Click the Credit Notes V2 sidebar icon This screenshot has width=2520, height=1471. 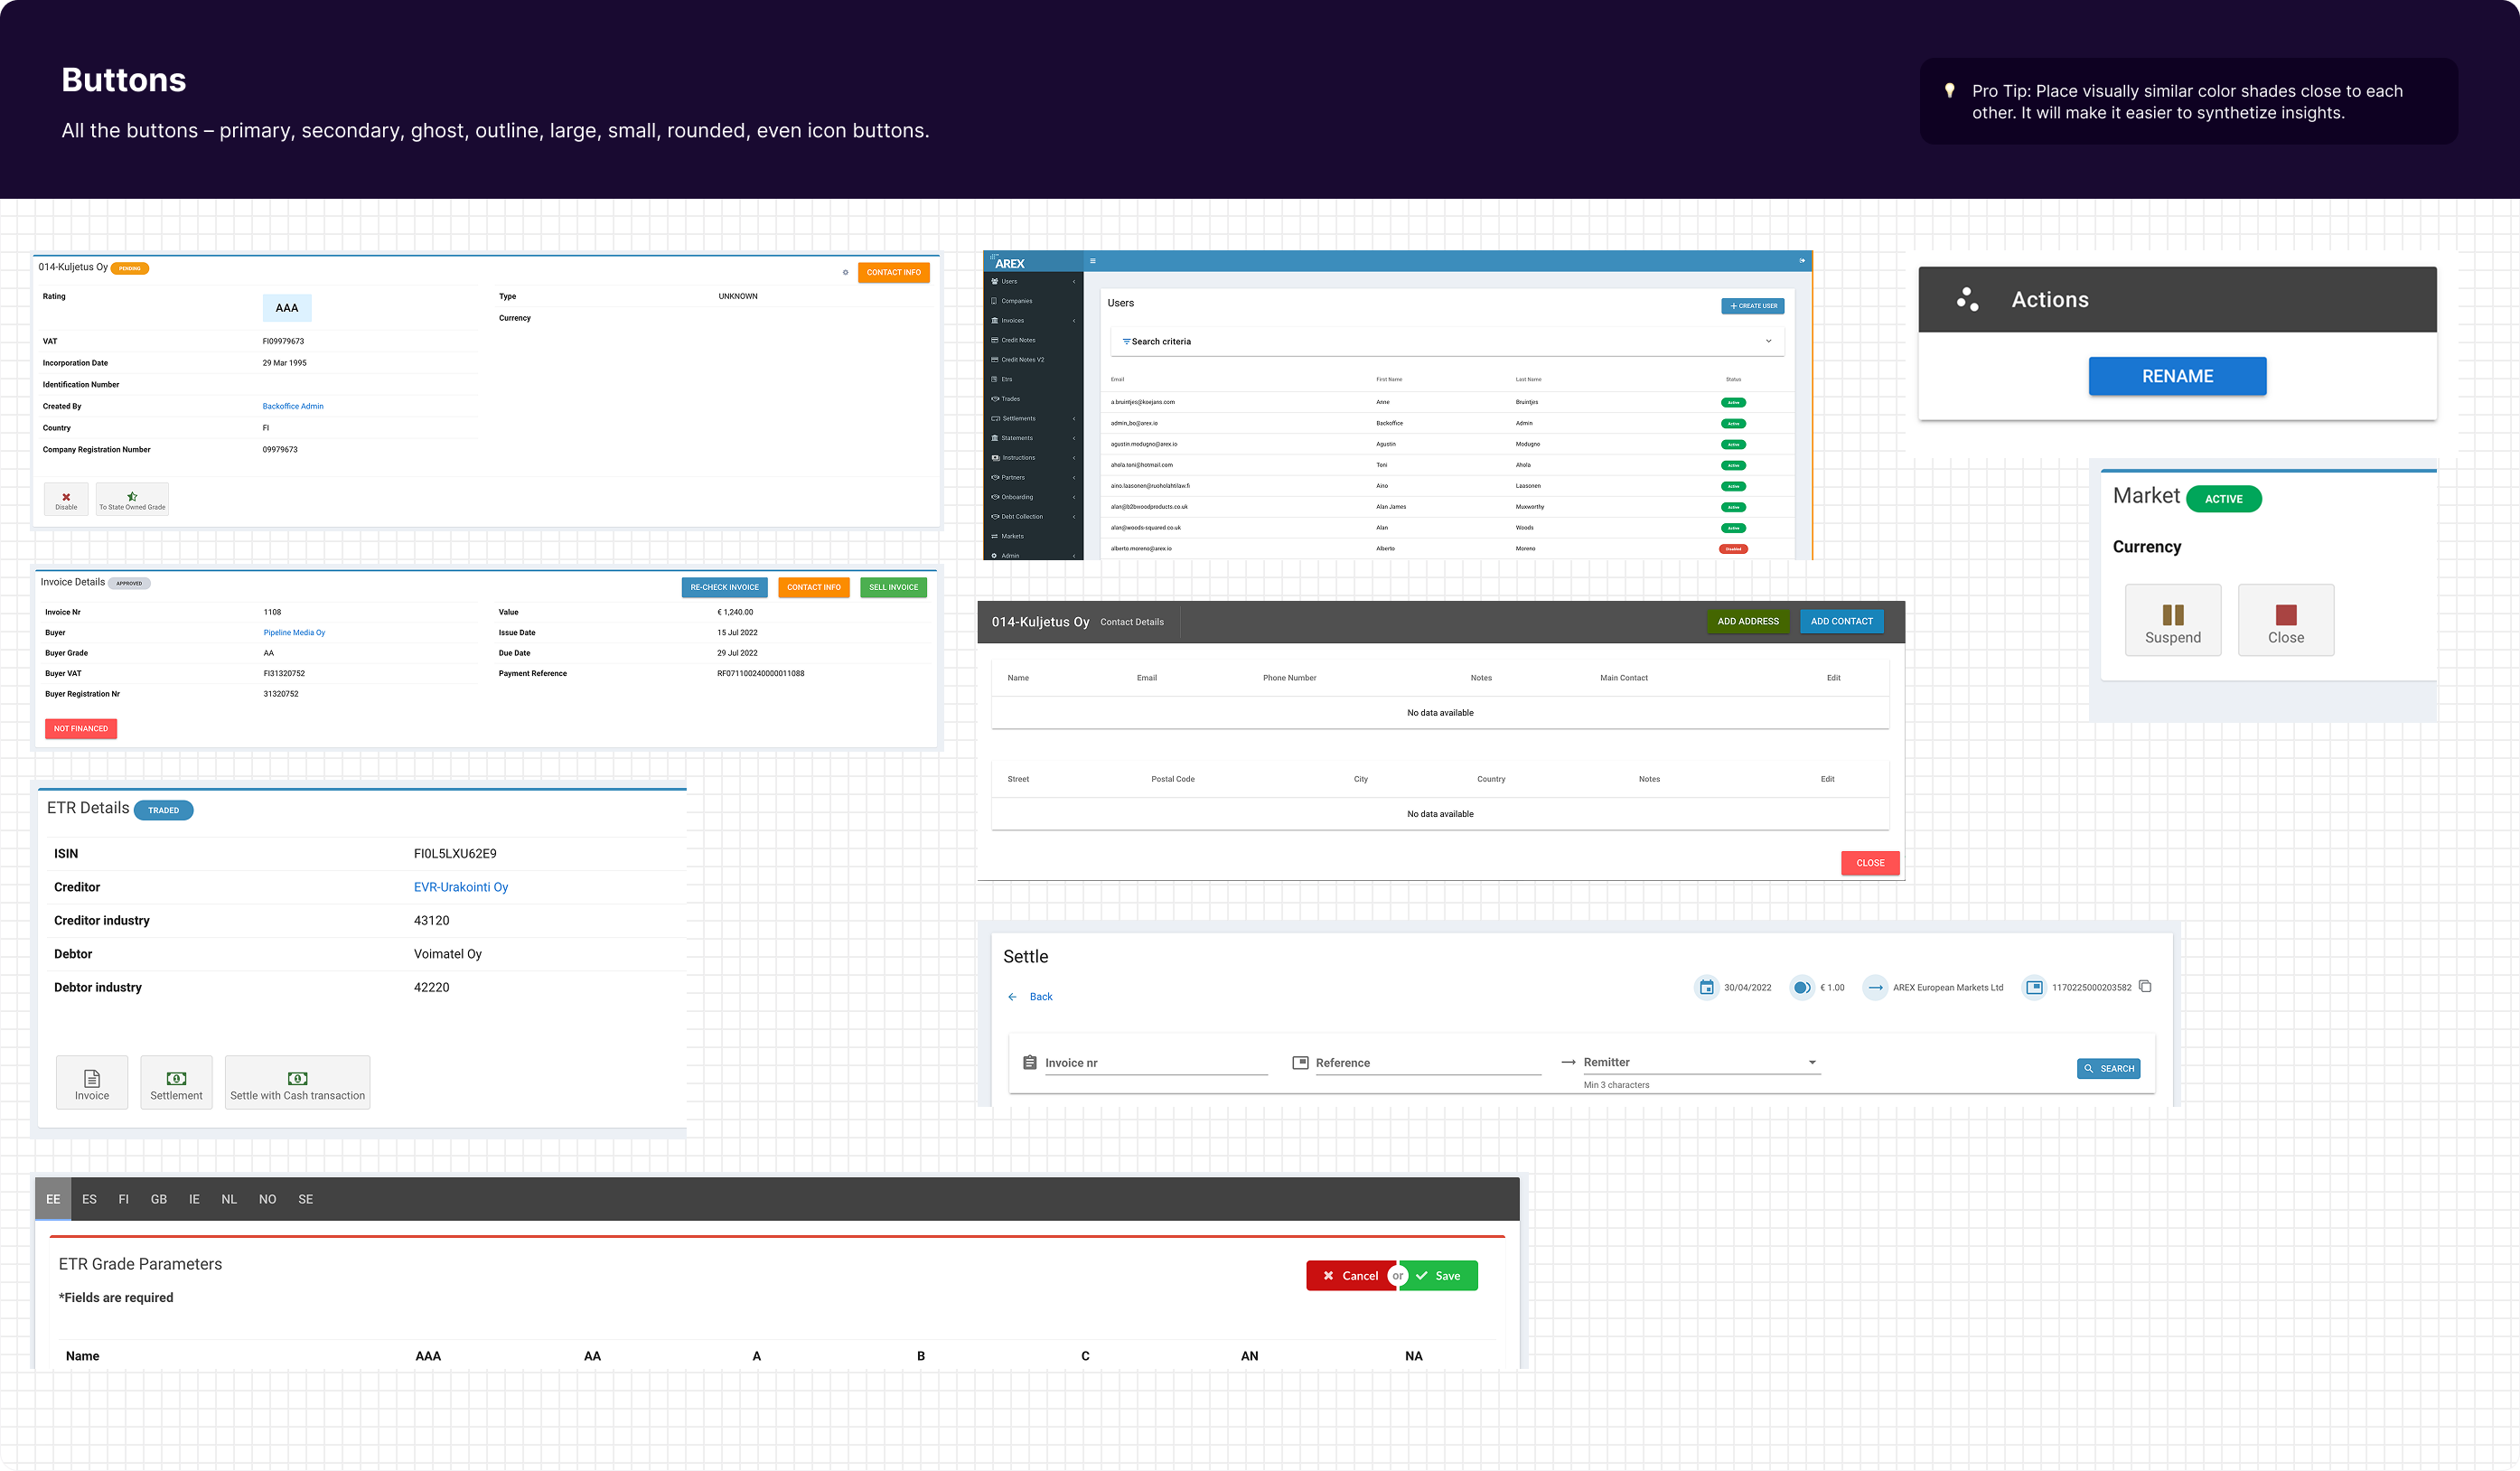[994, 360]
